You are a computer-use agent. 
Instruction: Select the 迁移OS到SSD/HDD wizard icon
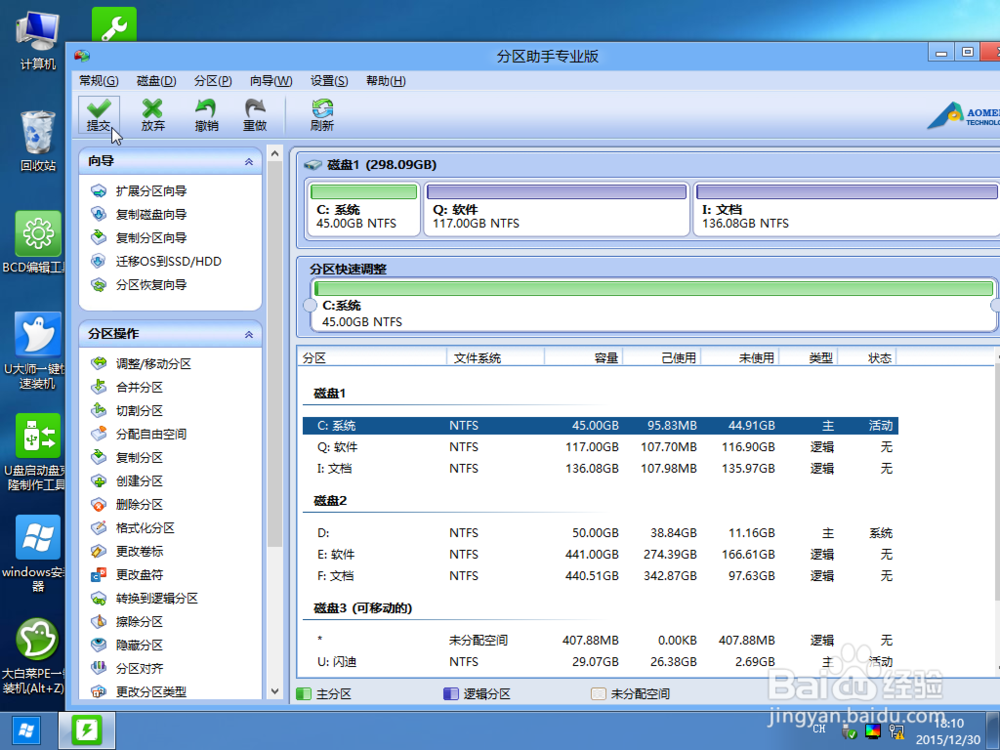coord(97,261)
